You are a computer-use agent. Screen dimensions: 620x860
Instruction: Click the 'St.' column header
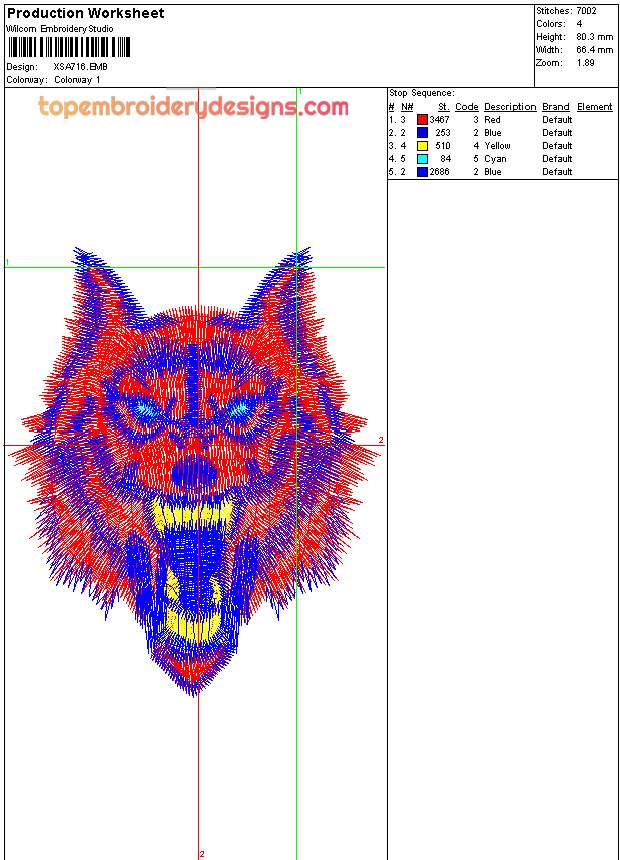444,107
